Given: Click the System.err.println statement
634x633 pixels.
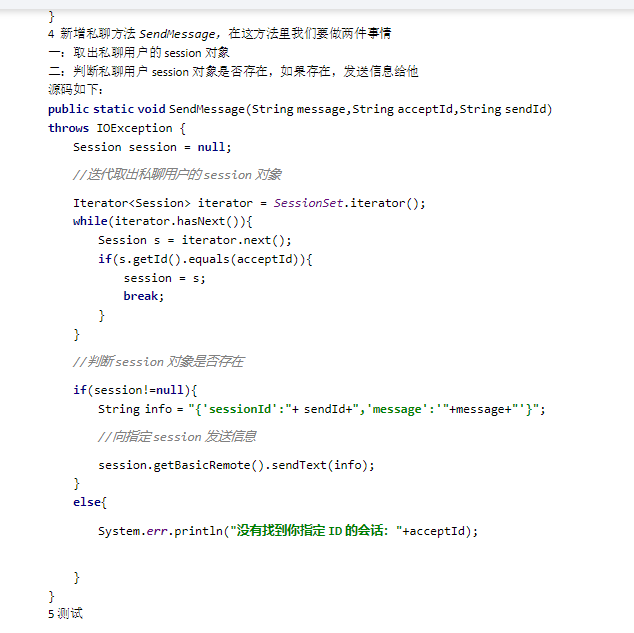Looking at the screenshot, I should [x=288, y=531].
